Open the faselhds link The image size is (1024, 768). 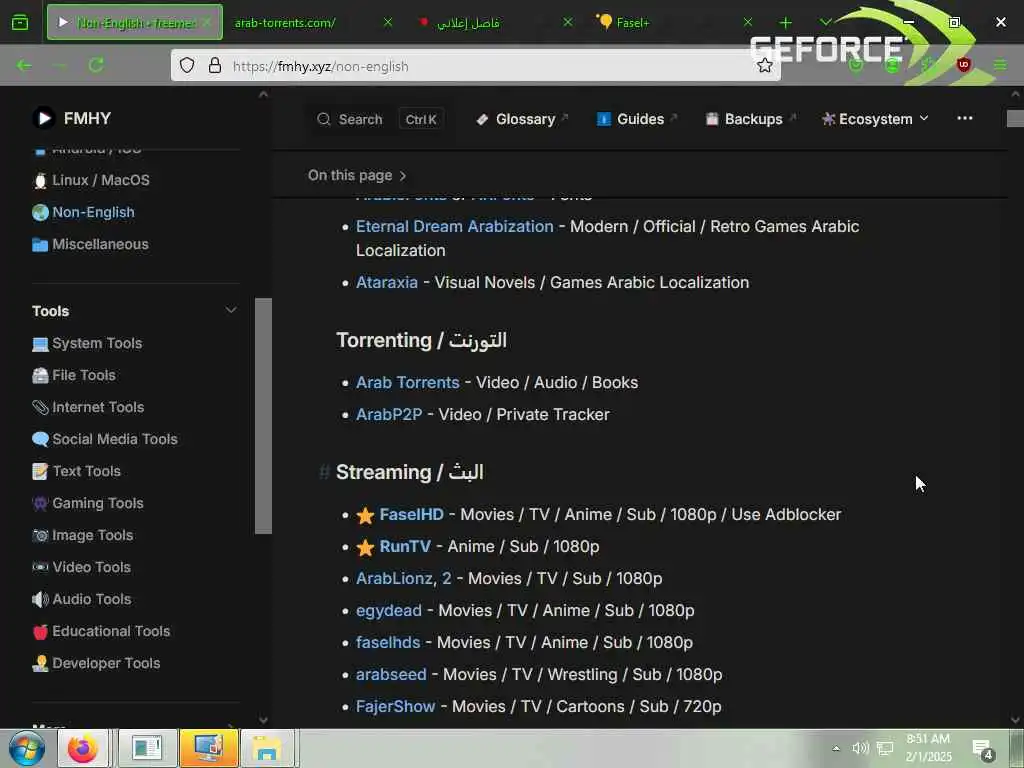click(388, 642)
